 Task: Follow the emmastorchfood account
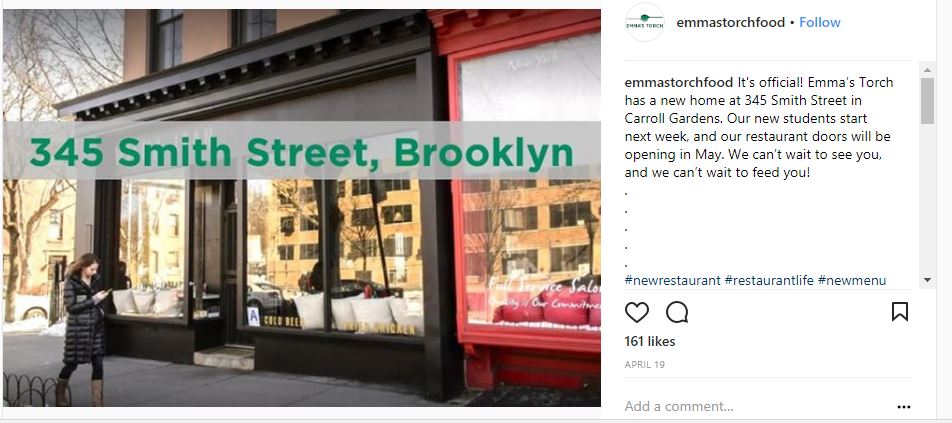coord(820,22)
